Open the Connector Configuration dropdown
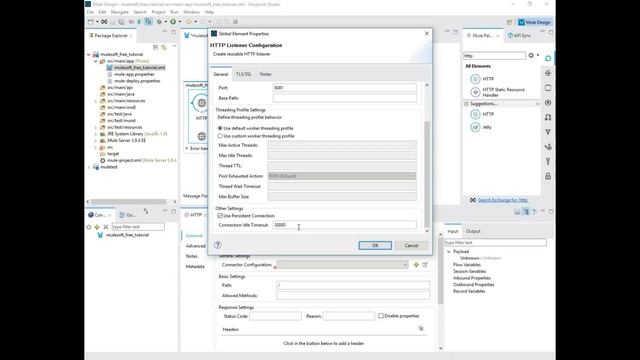This screenshot has height=360, width=640. click(342, 264)
